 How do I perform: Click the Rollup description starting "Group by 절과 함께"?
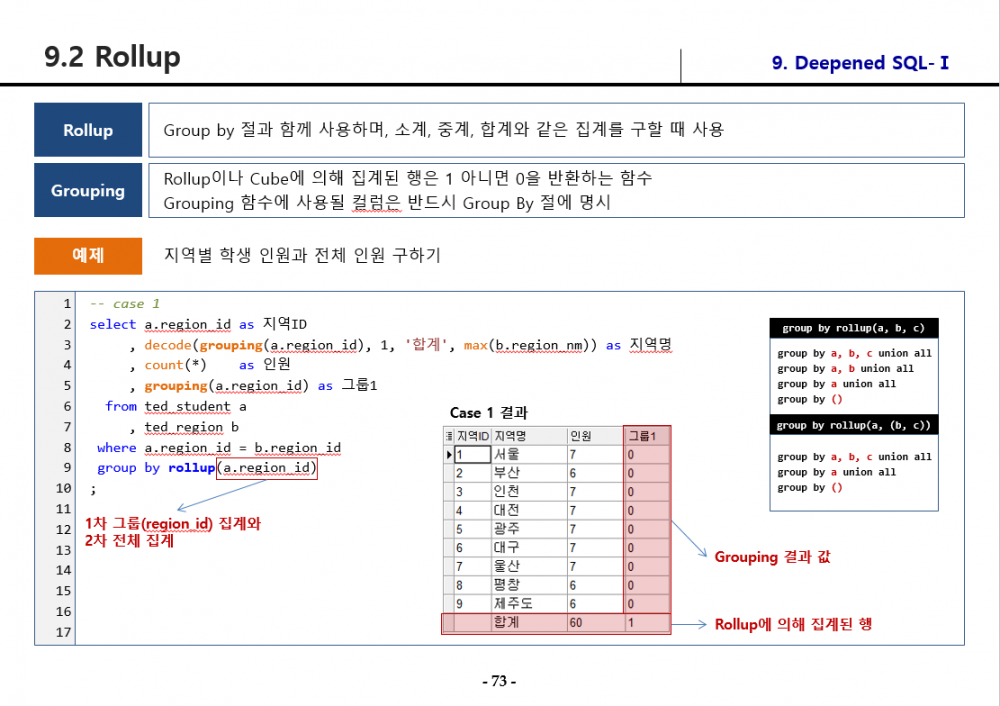[x=444, y=129]
